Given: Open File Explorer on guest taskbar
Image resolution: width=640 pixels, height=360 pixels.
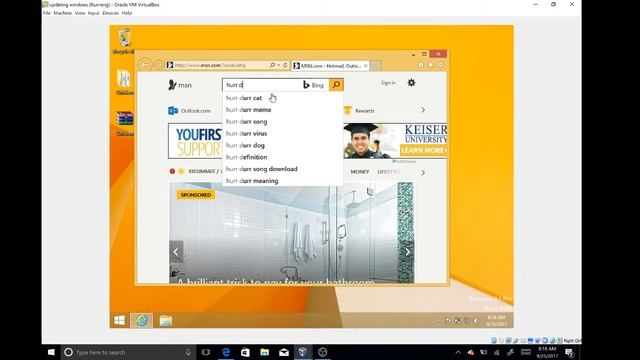Looking at the screenshot, I should coord(165,320).
